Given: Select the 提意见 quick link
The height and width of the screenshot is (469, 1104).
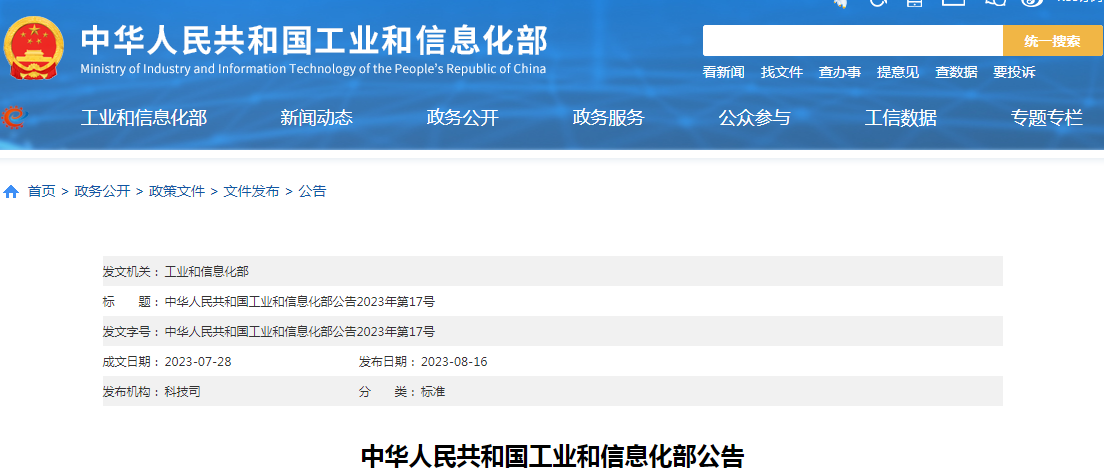Looking at the screenshot, I should (x=898, y=72).
